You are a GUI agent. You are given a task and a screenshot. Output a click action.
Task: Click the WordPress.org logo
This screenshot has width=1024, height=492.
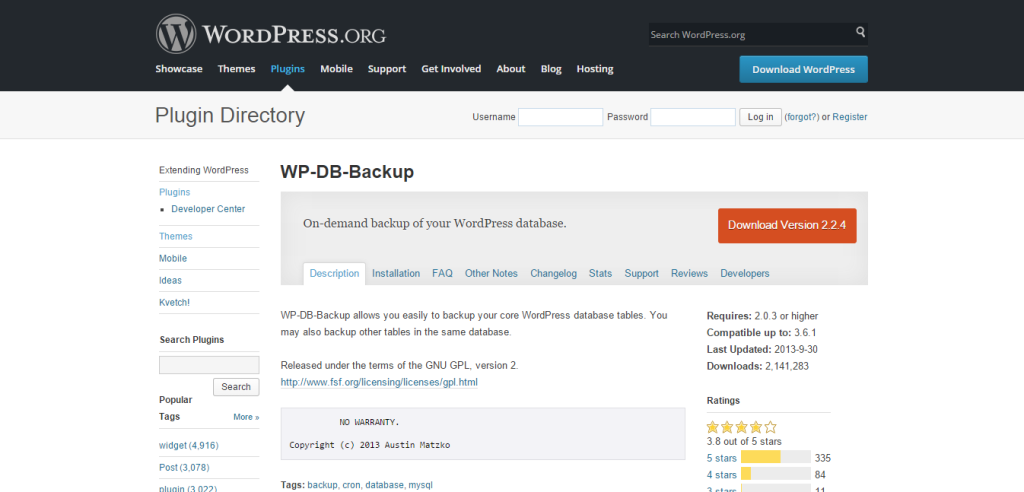[x=270, y=34]
